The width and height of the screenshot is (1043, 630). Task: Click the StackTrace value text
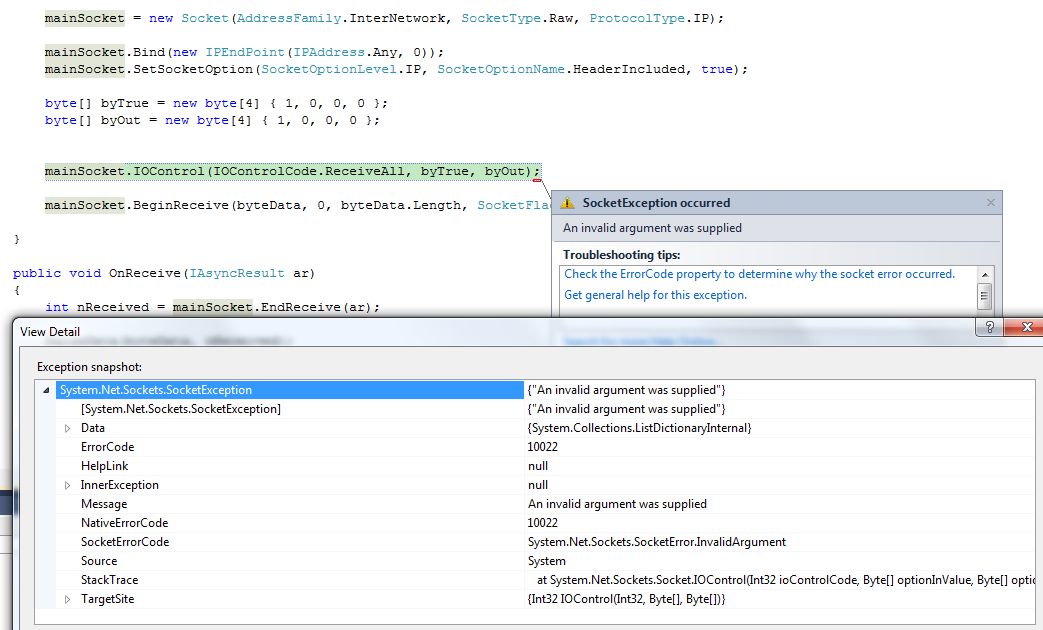tap(786, 580)
